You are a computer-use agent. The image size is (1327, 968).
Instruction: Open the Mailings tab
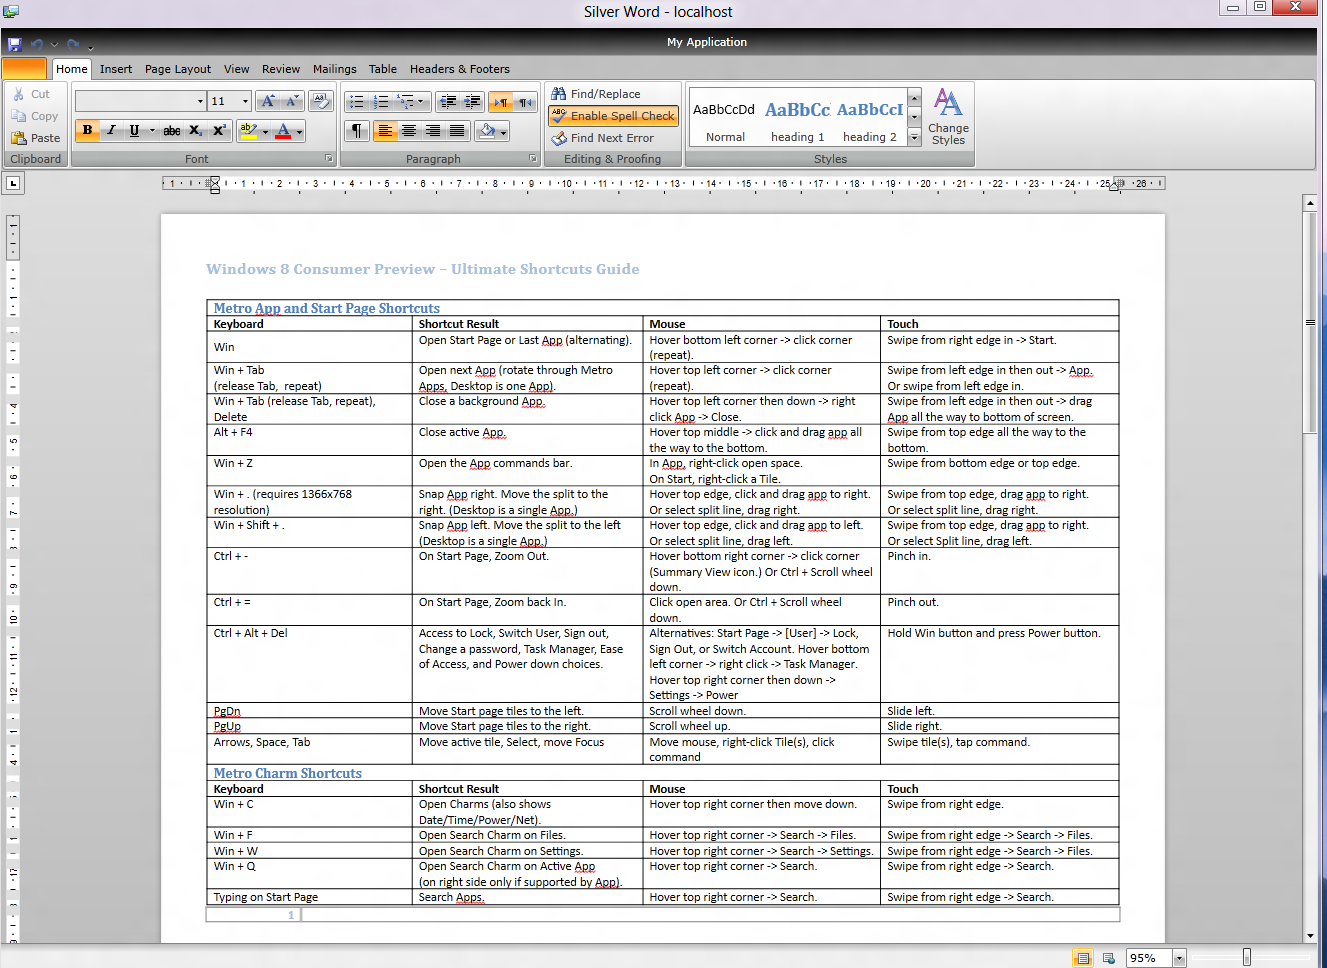335,69
